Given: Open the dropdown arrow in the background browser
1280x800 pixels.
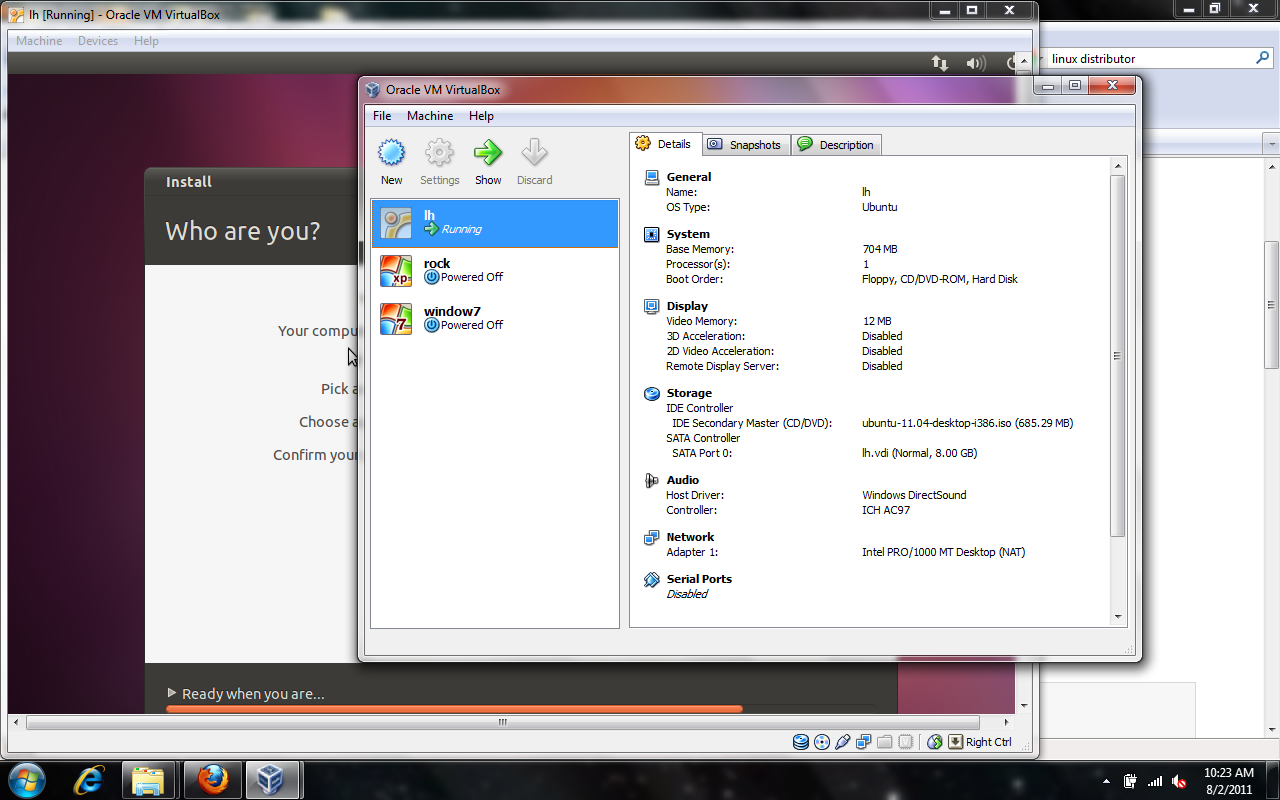Looking at the screenshot, I should tap(1272, 145).
